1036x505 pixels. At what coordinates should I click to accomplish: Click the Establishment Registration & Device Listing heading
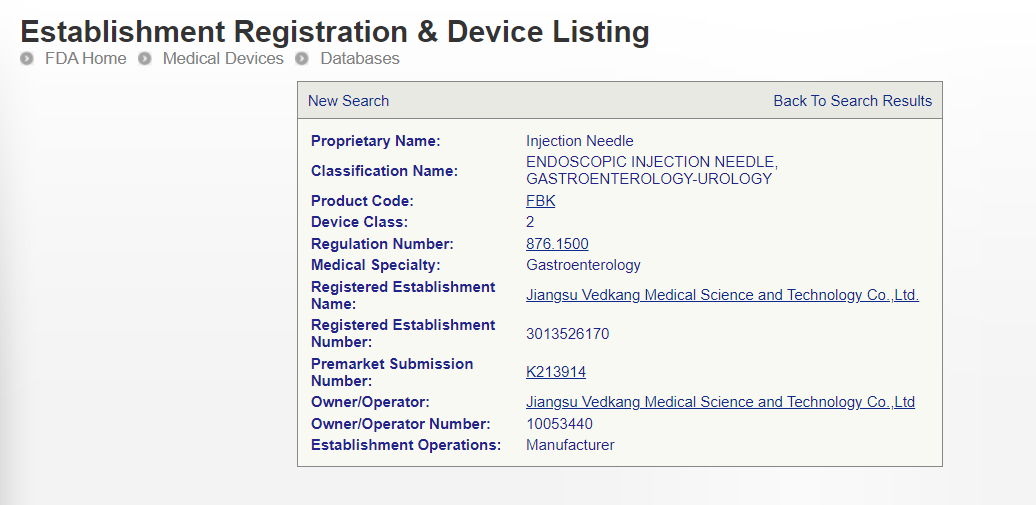point(335,31)
